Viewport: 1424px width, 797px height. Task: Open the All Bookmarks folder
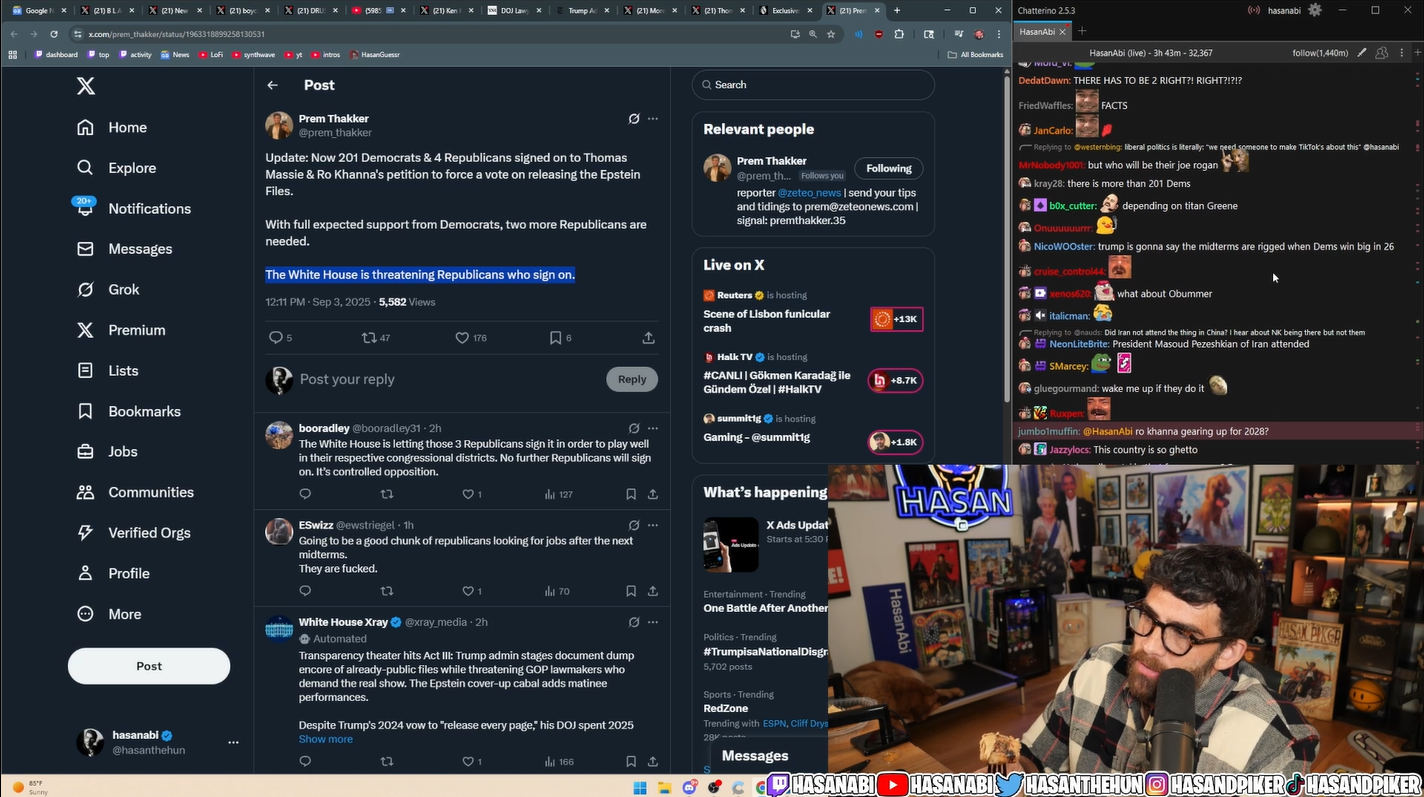(x=975, y=55)
